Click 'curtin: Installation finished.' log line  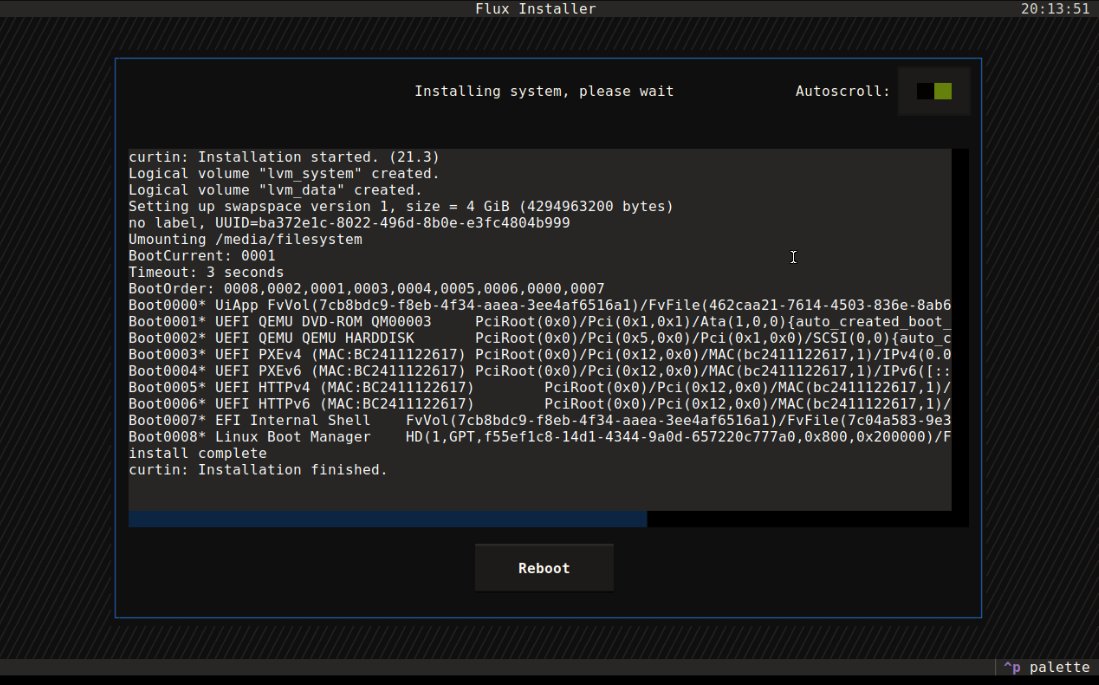pyautogui.click(x=258, y=470)
